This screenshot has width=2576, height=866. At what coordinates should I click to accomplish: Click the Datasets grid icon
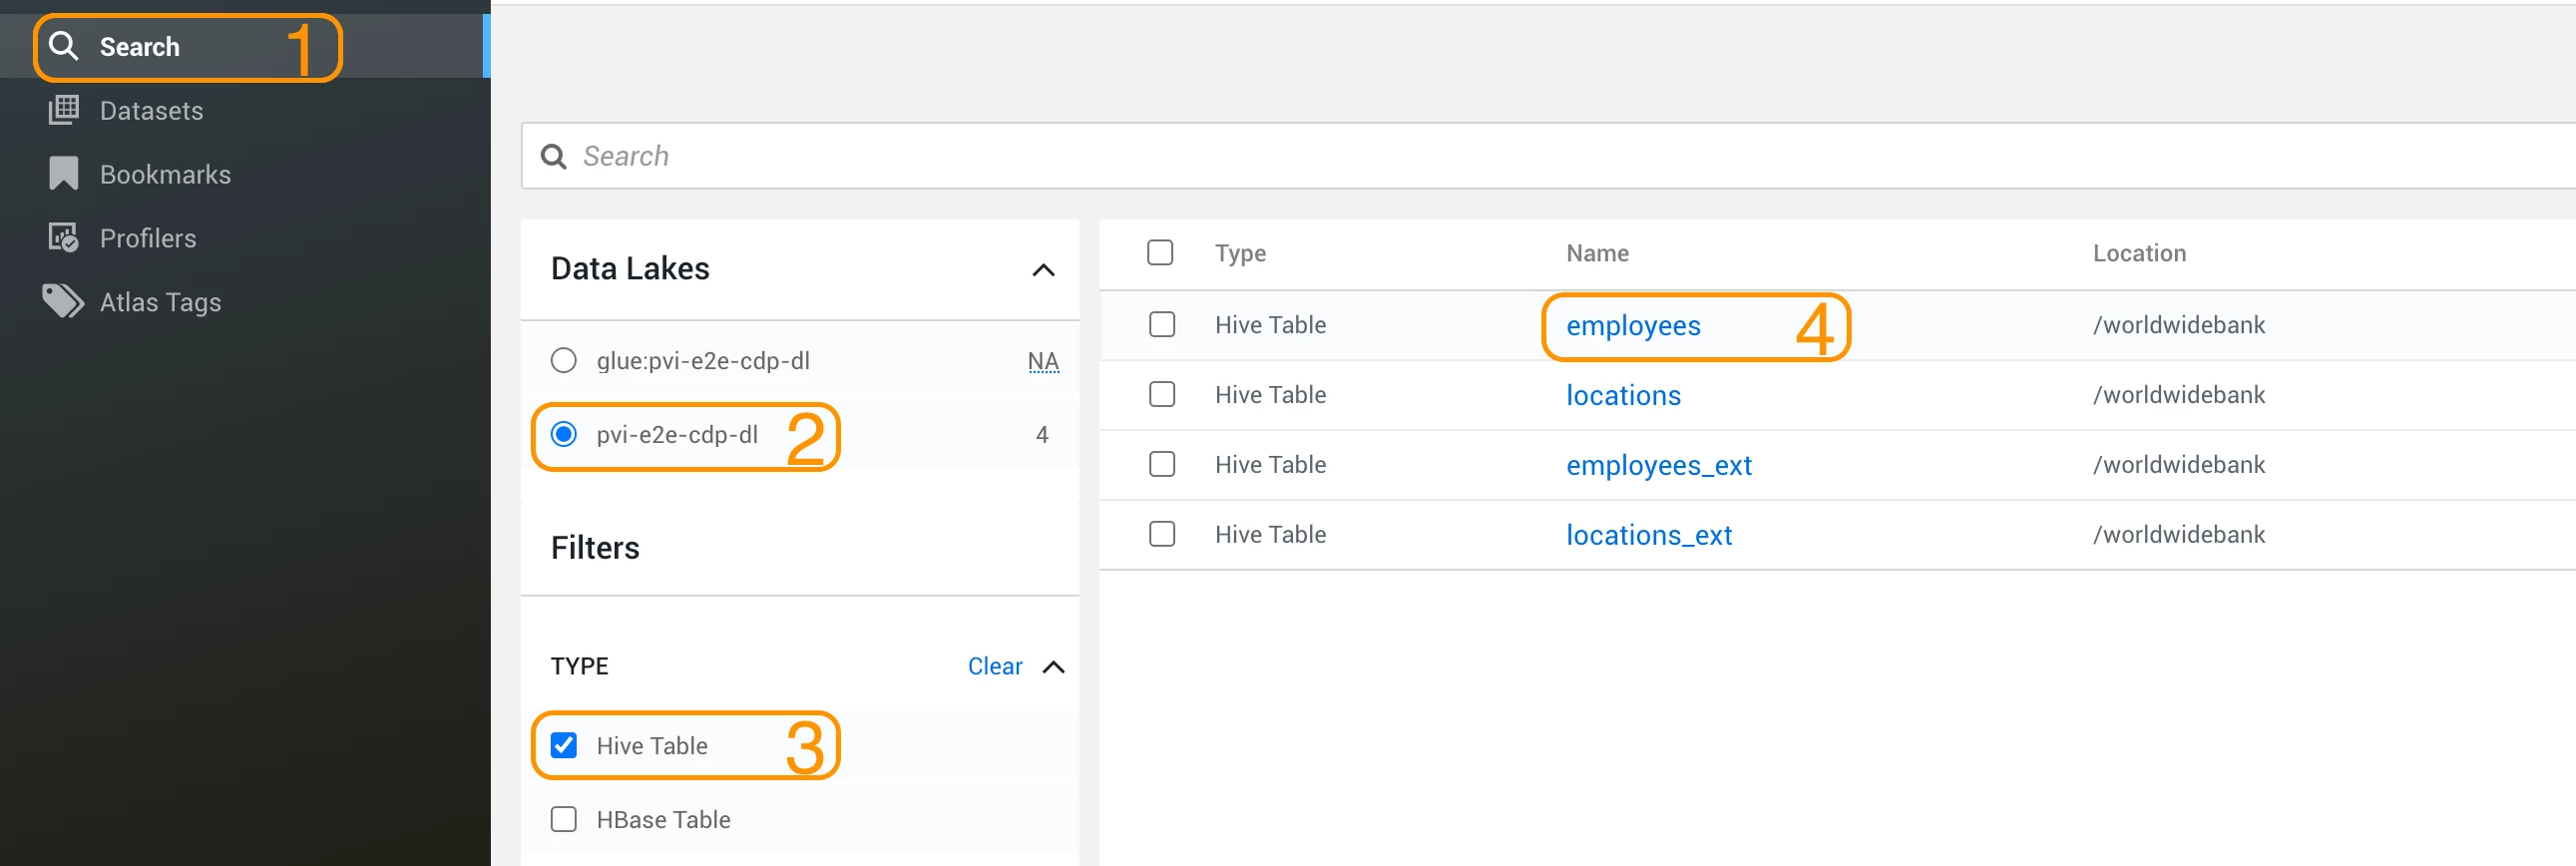pyautogui.click(x=64, y=110)
